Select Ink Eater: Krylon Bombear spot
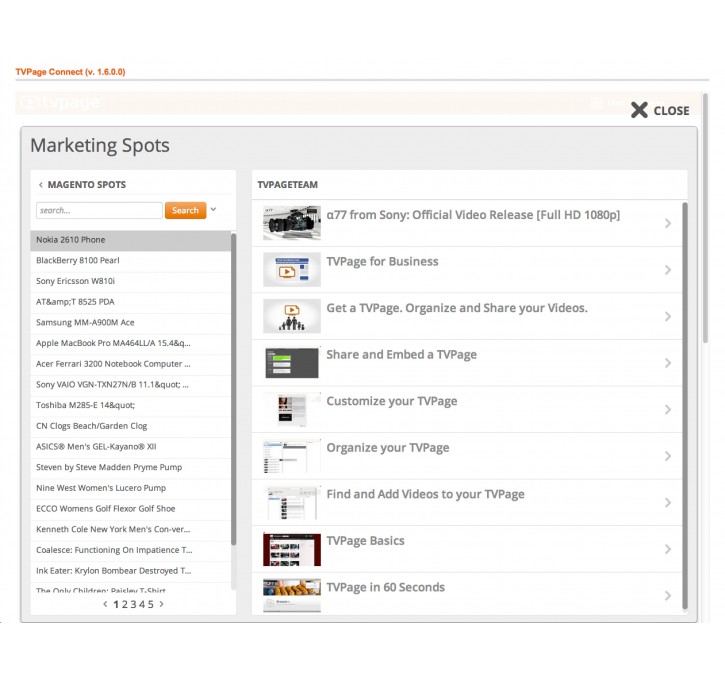725x680 pixels. pos(130,571)
